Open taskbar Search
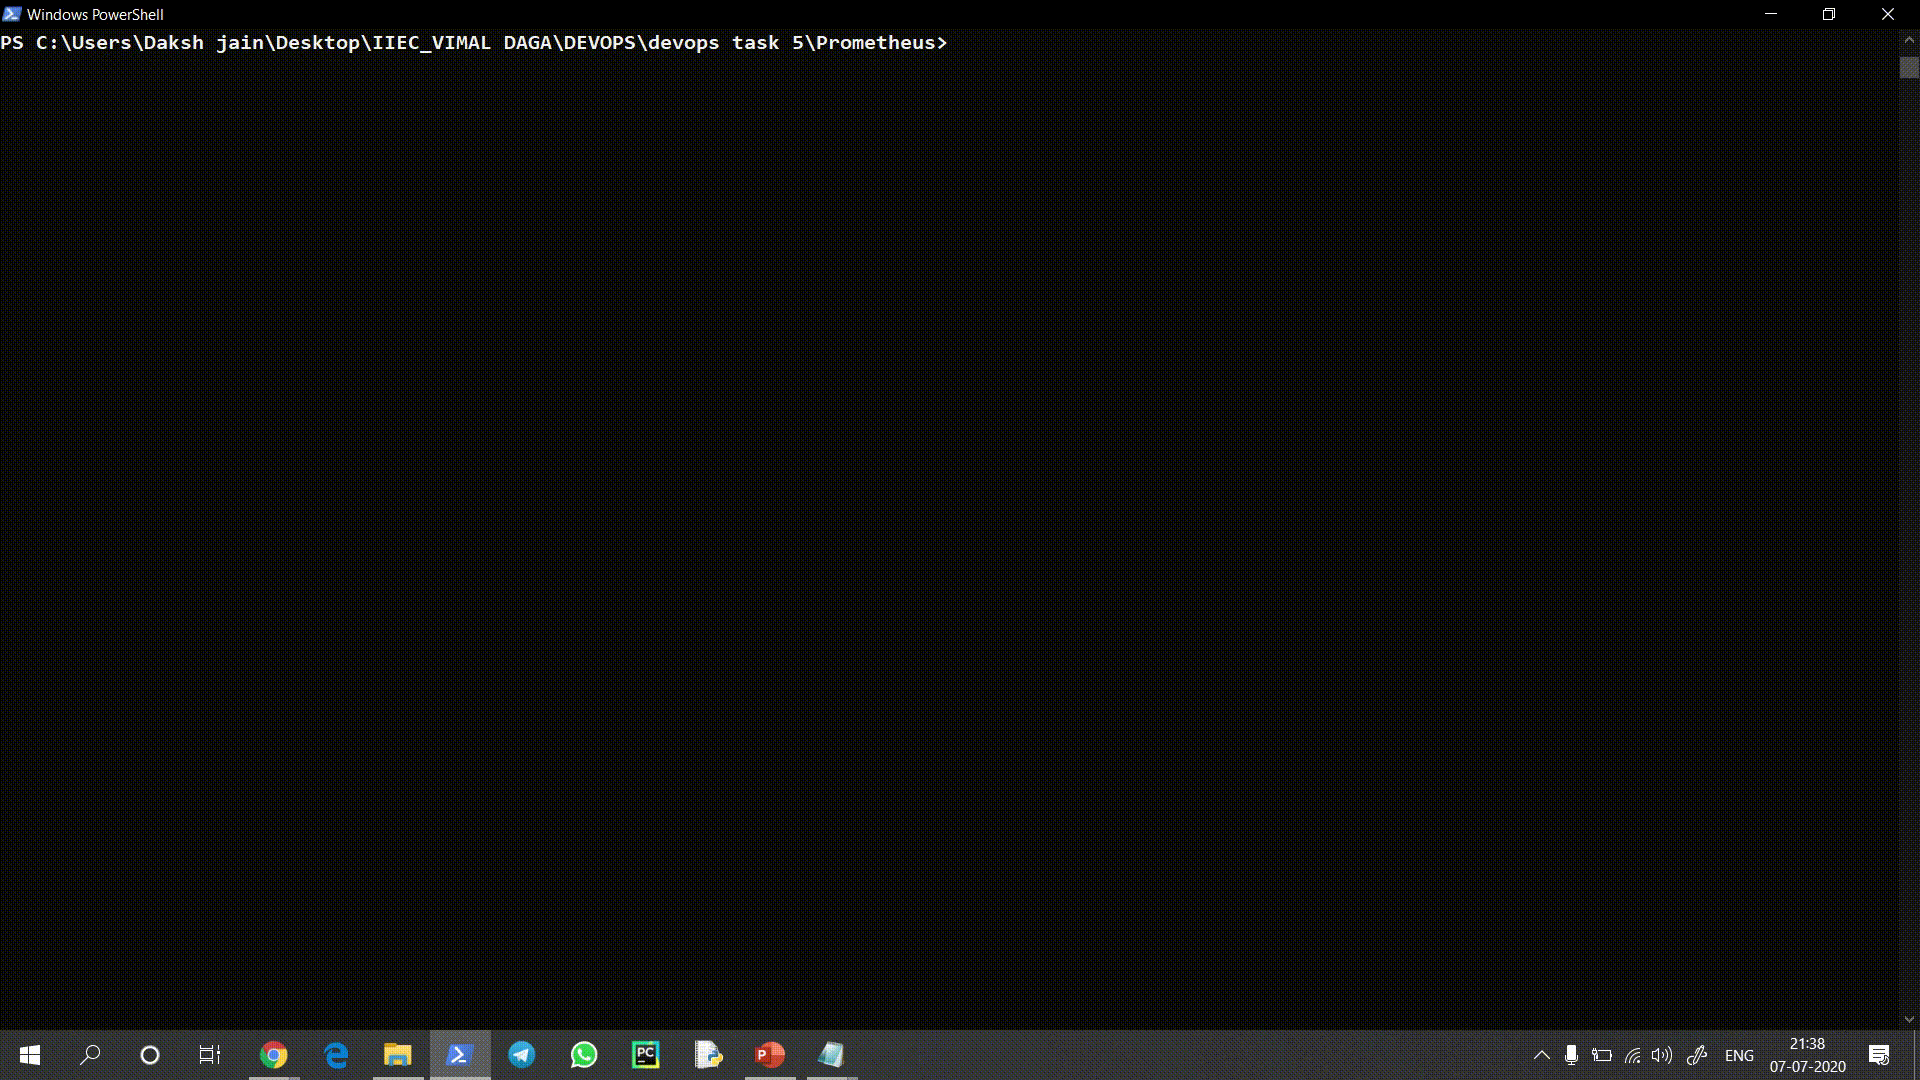Viewport: 1920px width, 1080px height. pyautogui.click(x=90, y=1055)
